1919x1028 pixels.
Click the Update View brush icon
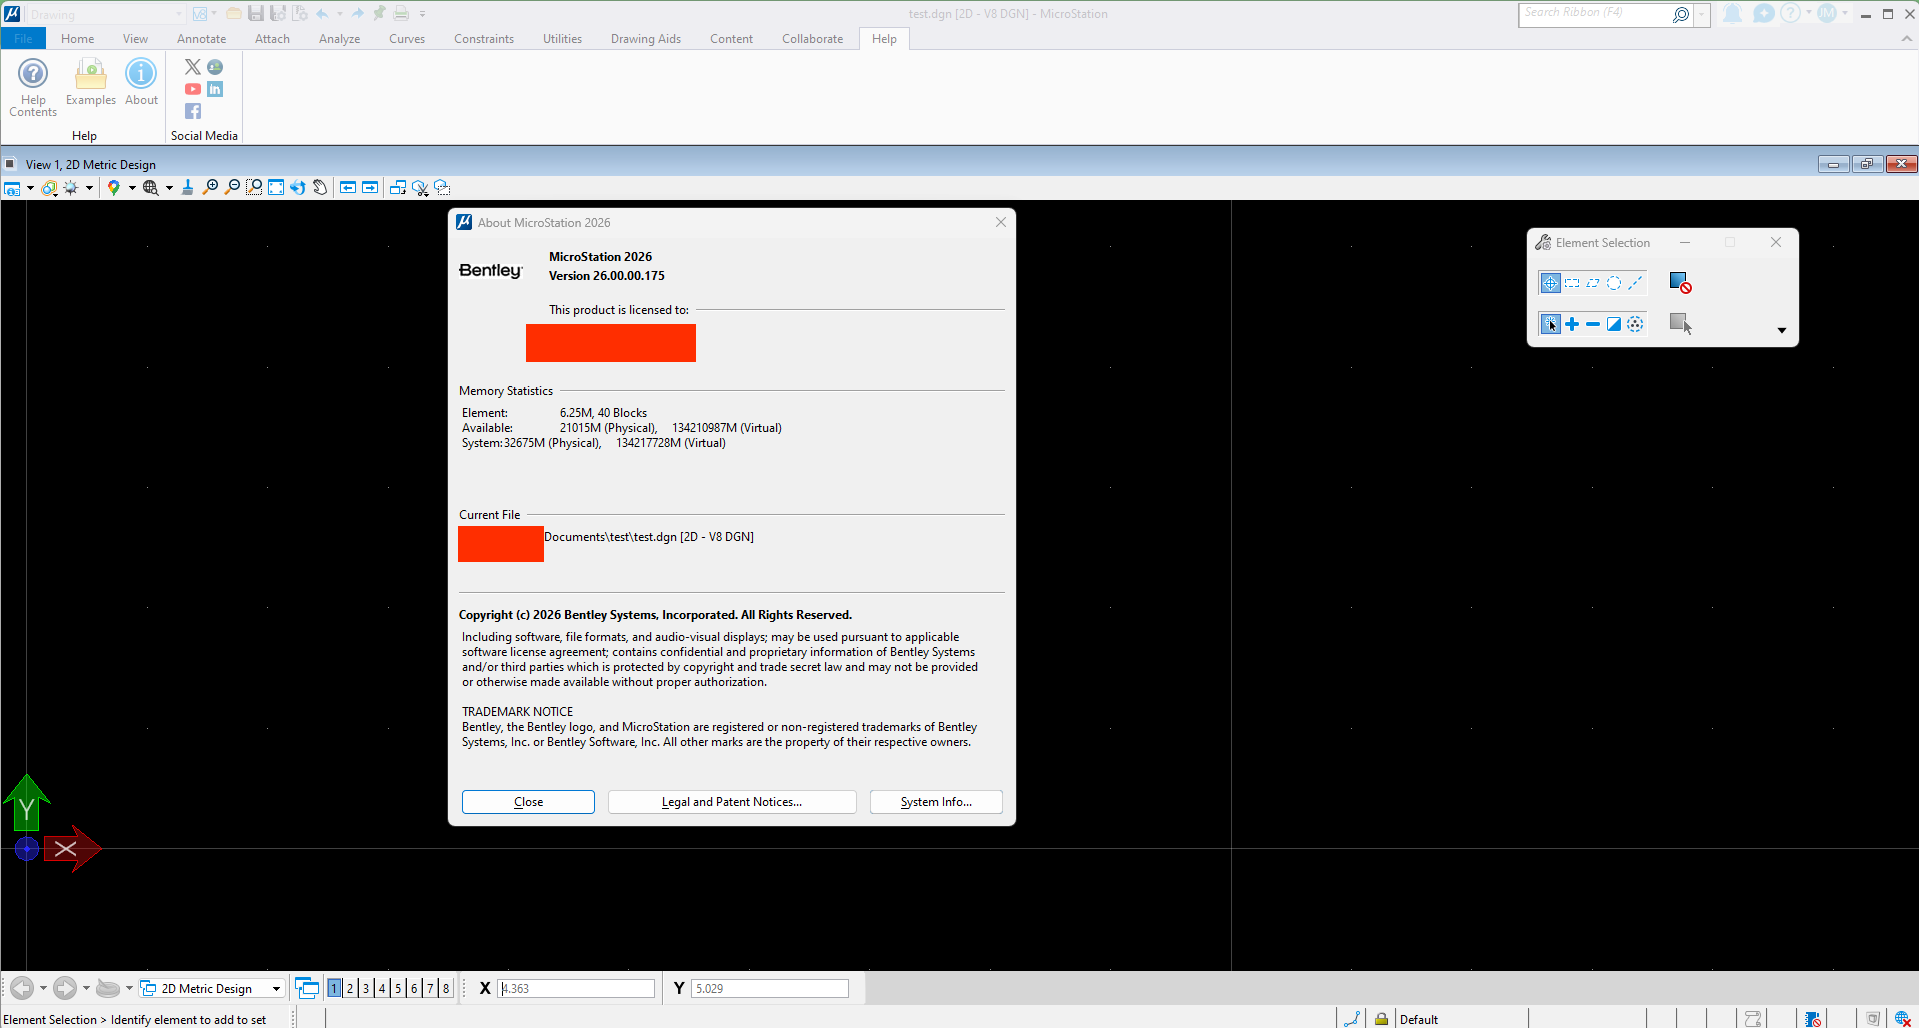[x=187, y=187]
